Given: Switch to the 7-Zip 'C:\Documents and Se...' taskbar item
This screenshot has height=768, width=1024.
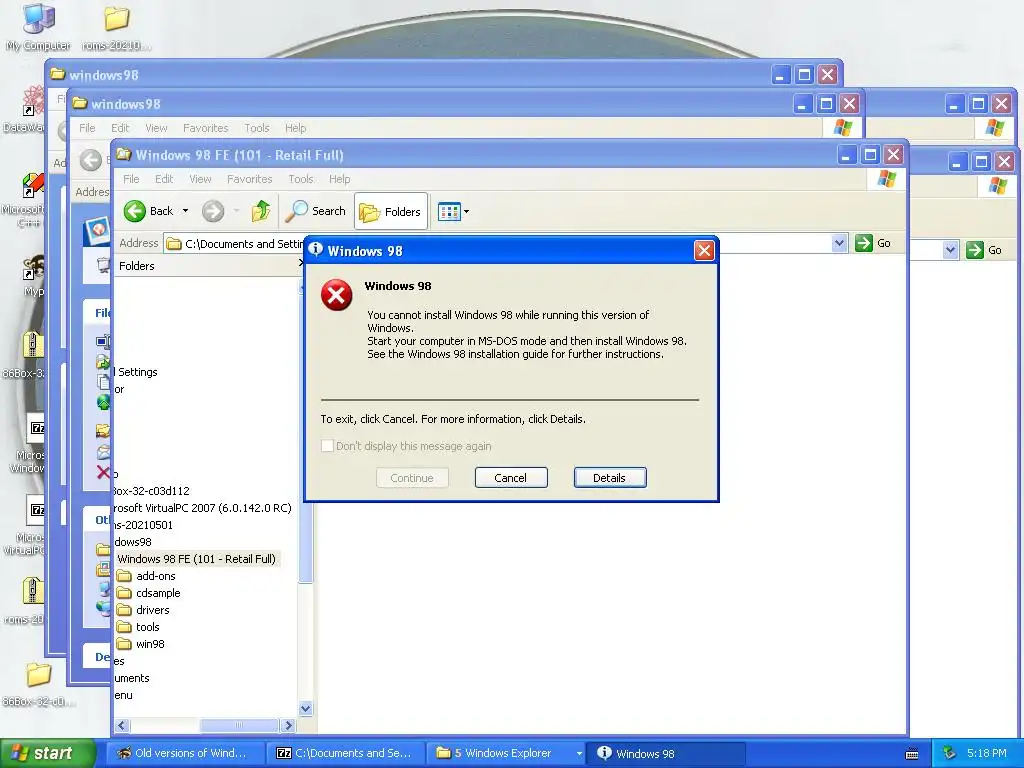Looking at the screenshot, I should [x=345, y=753].
